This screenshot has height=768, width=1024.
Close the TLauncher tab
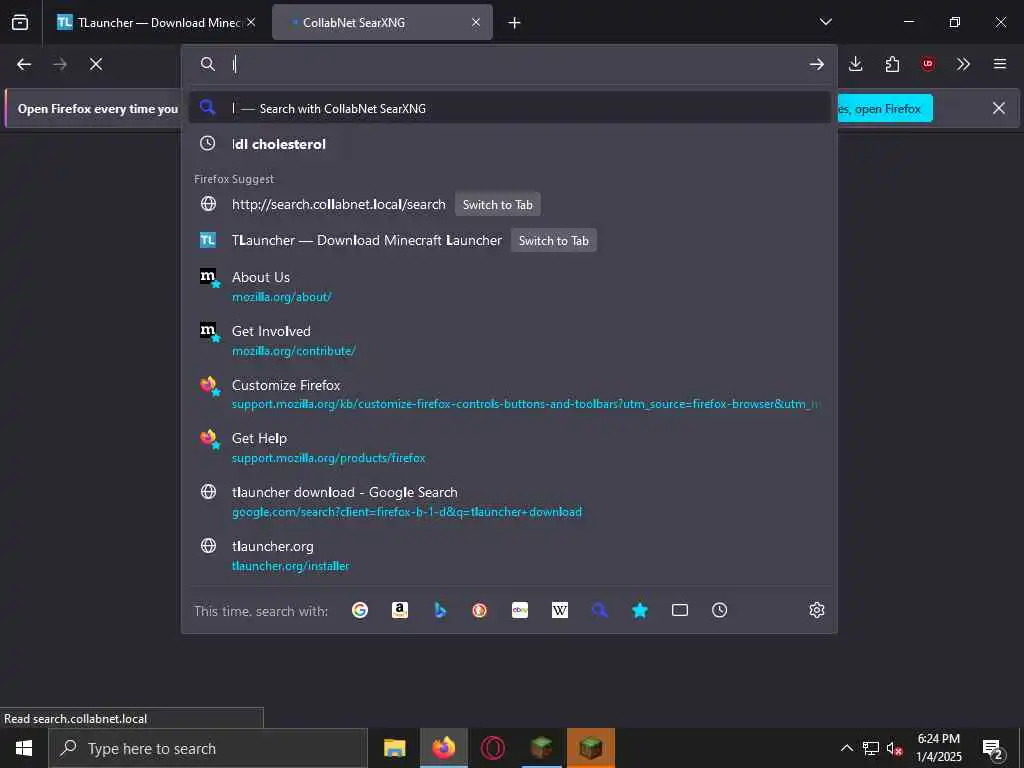pos(251,23)
